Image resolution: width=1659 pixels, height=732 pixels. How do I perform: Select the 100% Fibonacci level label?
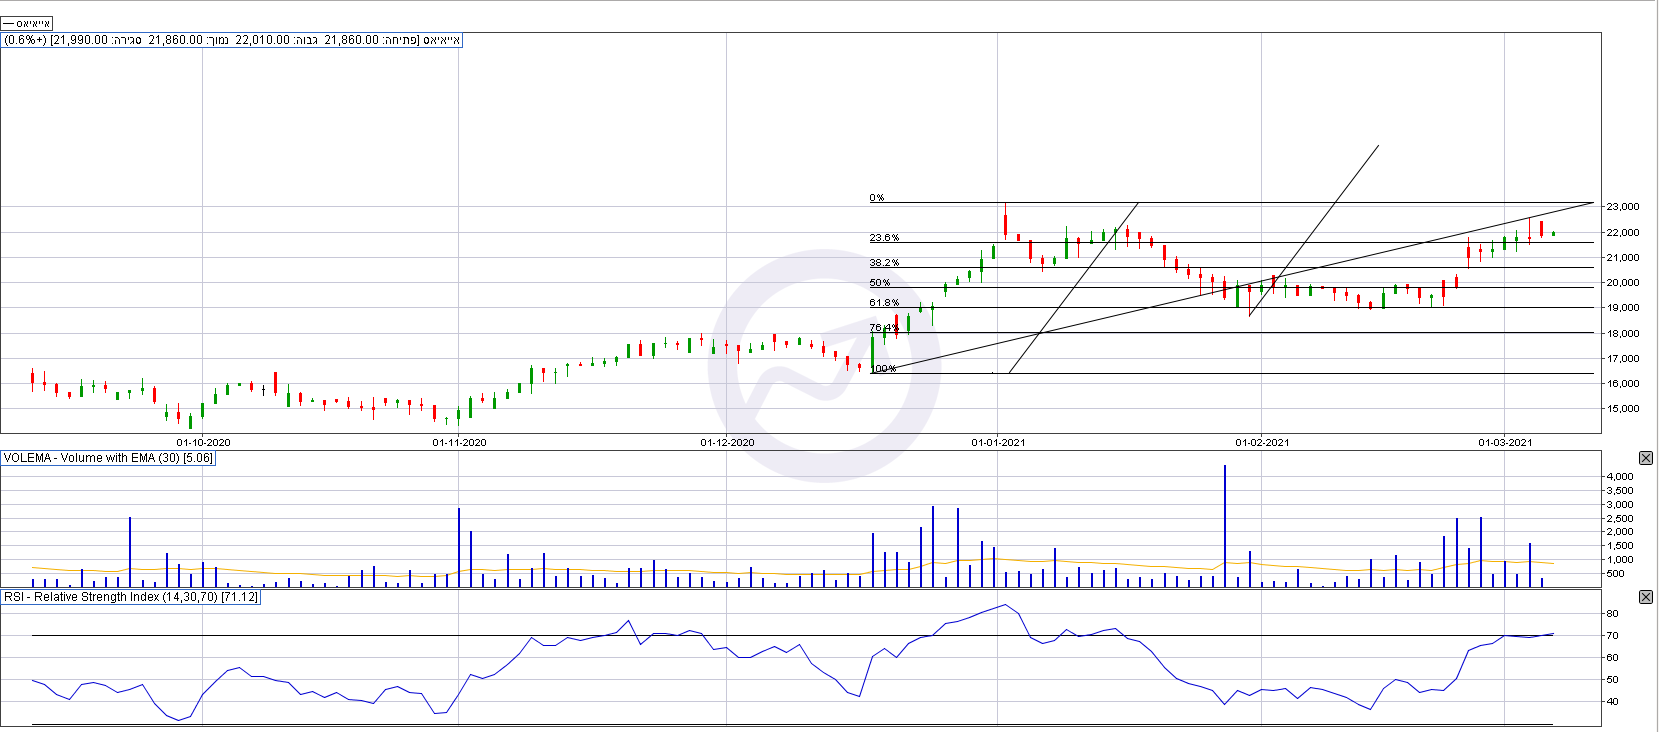tap(883, 369)
